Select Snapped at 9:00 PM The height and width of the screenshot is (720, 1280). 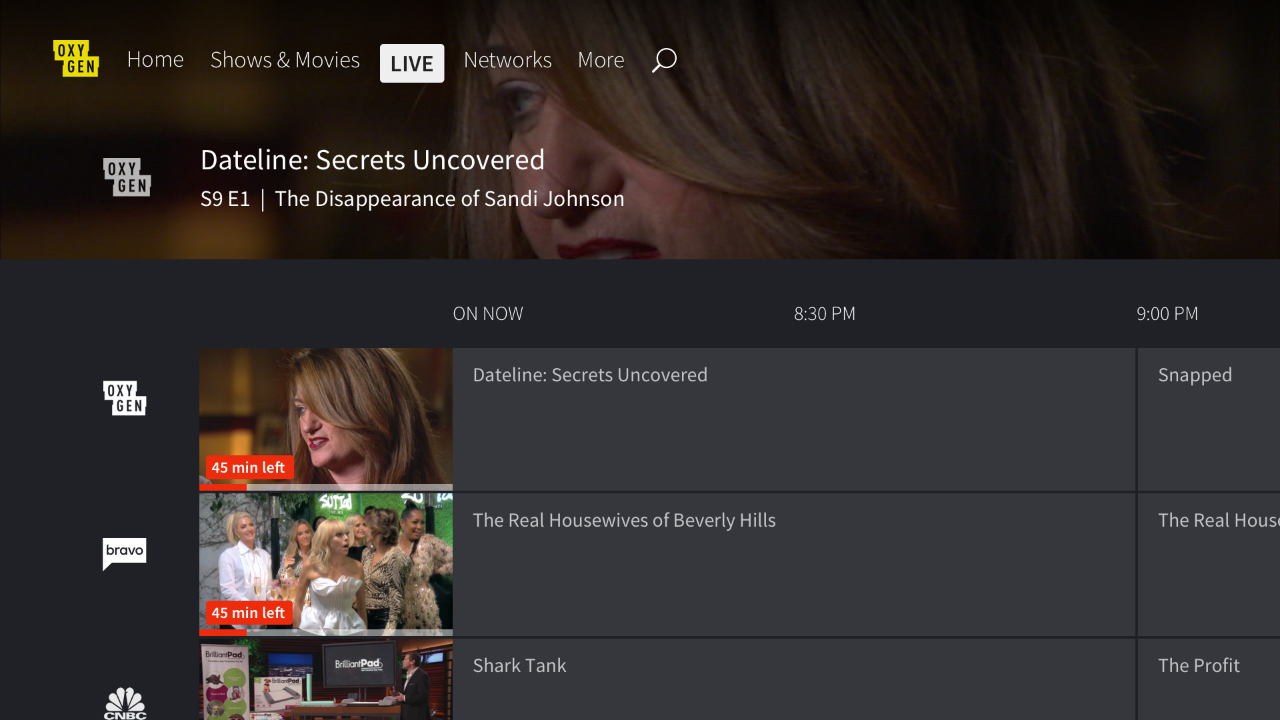[x=1209, y=419]
